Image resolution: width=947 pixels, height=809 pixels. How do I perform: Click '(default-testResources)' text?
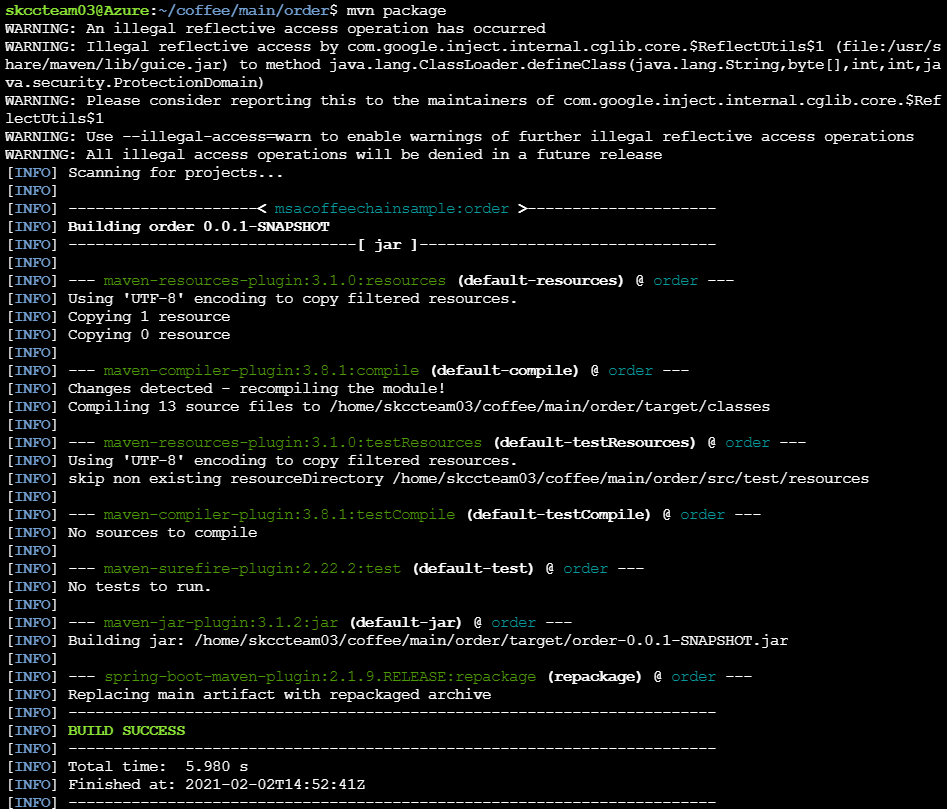tap(595, 443)
